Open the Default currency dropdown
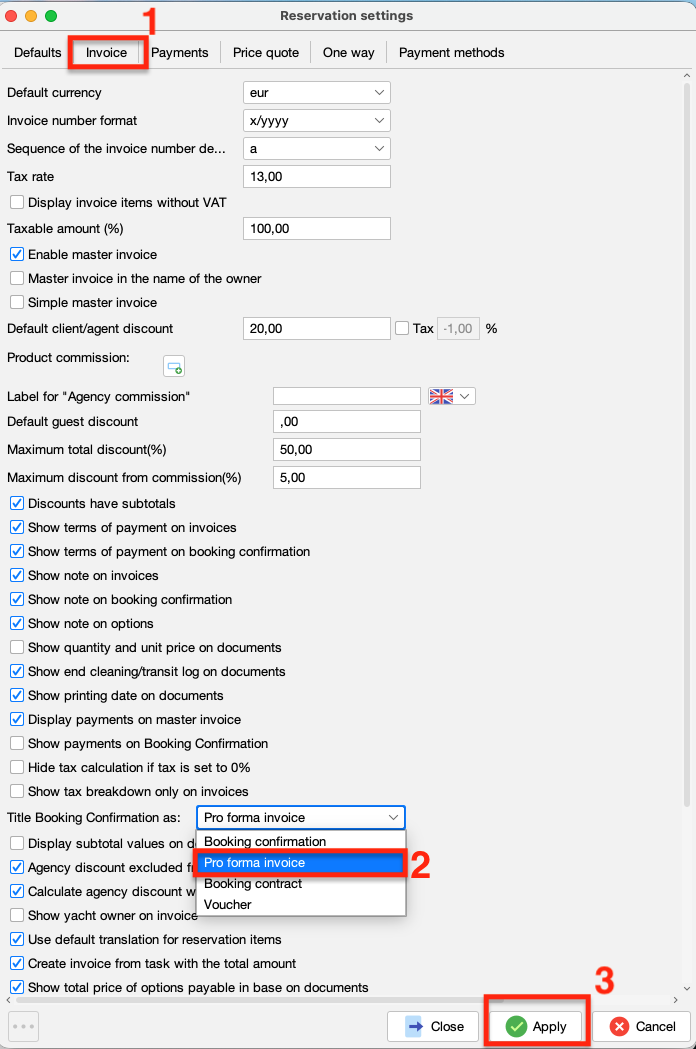 pos(317,92)
